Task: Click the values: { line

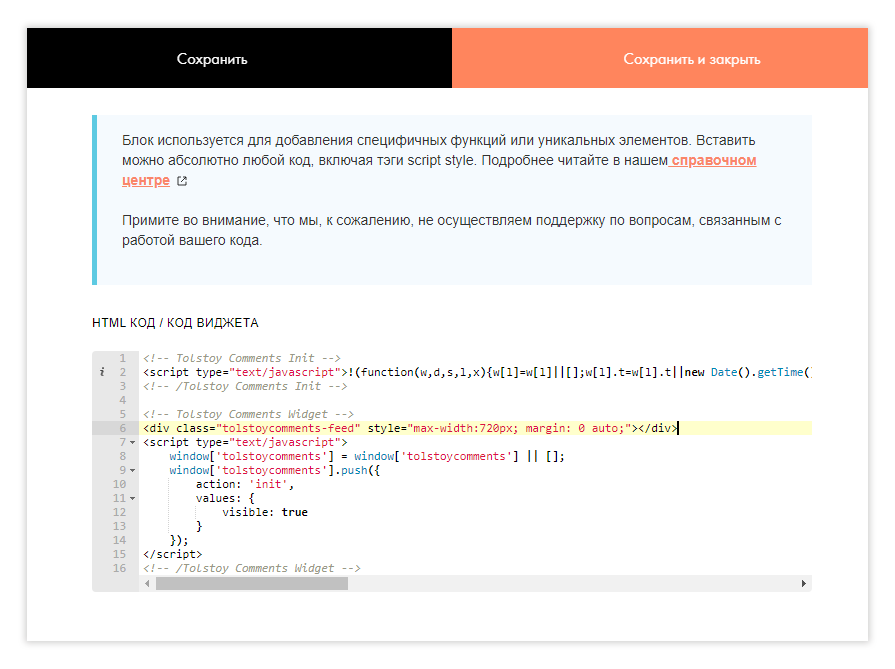Action: [x=225, y=498]
